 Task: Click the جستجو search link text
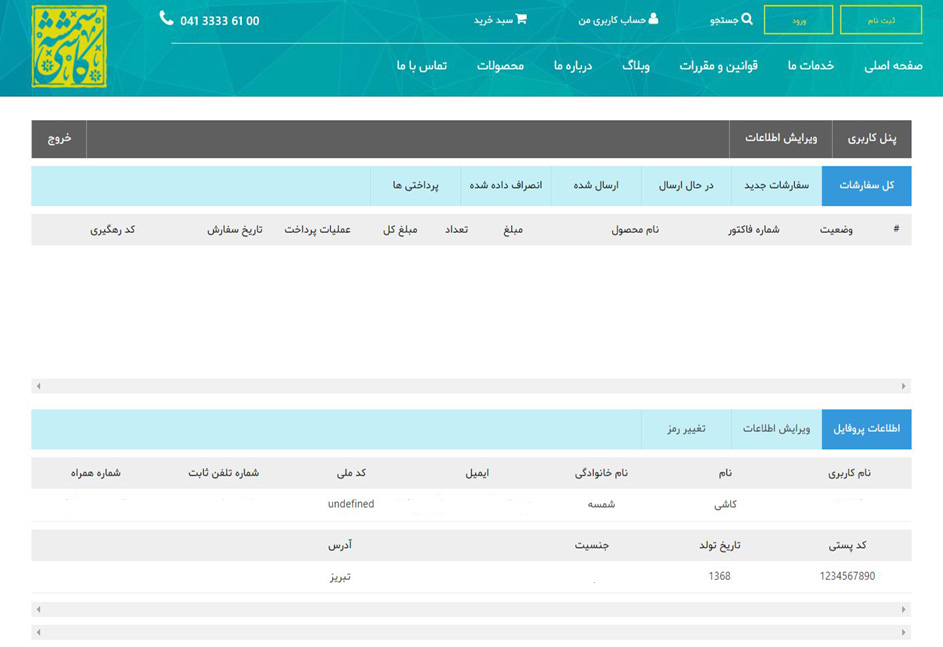click(x=724, y=20)
